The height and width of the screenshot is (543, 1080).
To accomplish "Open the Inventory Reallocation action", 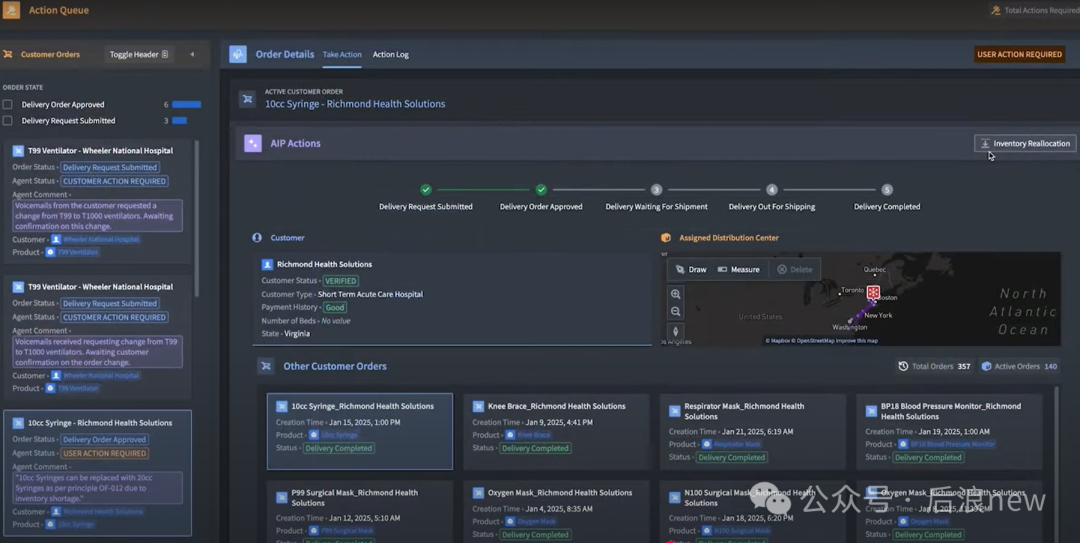I will pos(1025,144).
